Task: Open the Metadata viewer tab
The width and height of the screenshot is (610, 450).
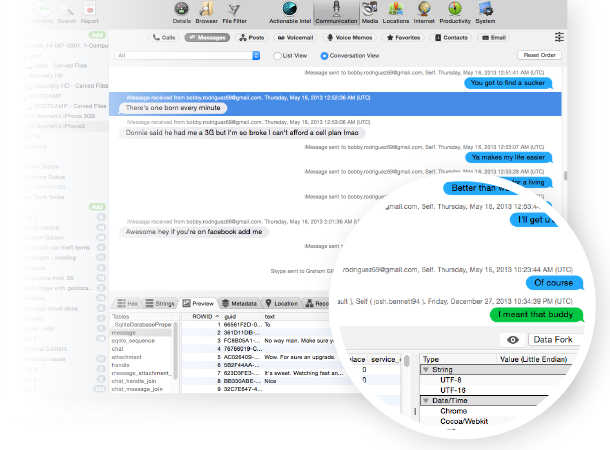Action: click(239, 303)
